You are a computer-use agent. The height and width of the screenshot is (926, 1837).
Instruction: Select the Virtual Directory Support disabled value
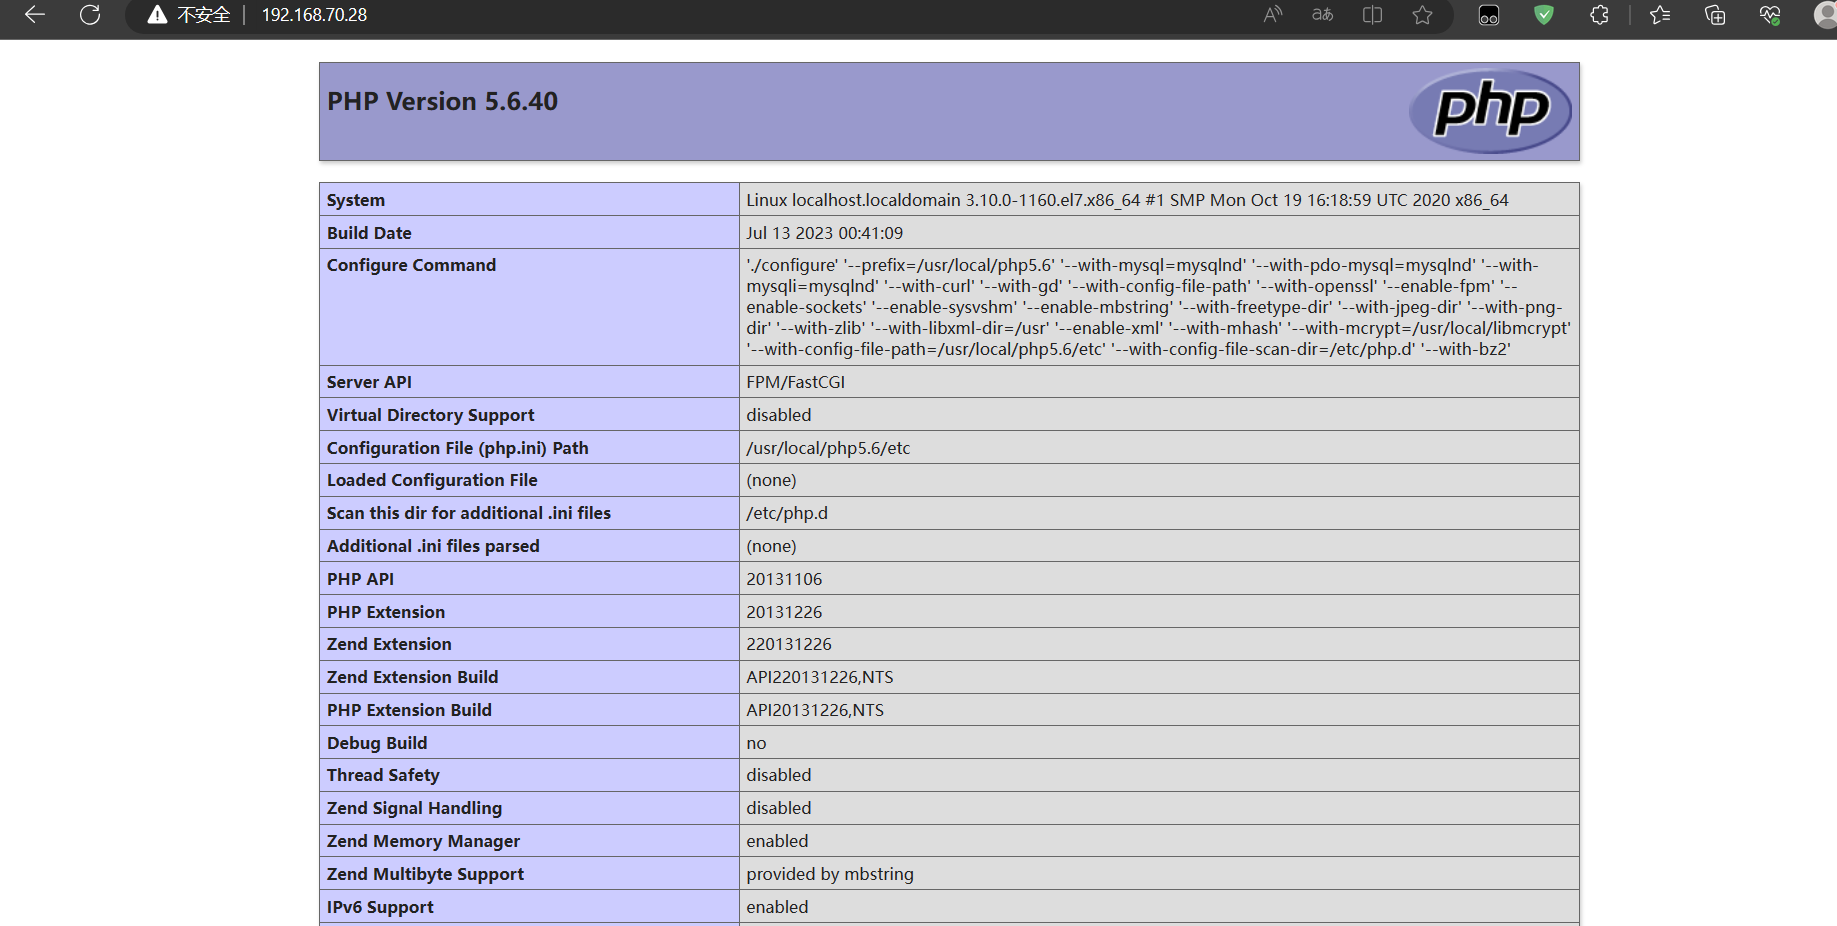778,415
